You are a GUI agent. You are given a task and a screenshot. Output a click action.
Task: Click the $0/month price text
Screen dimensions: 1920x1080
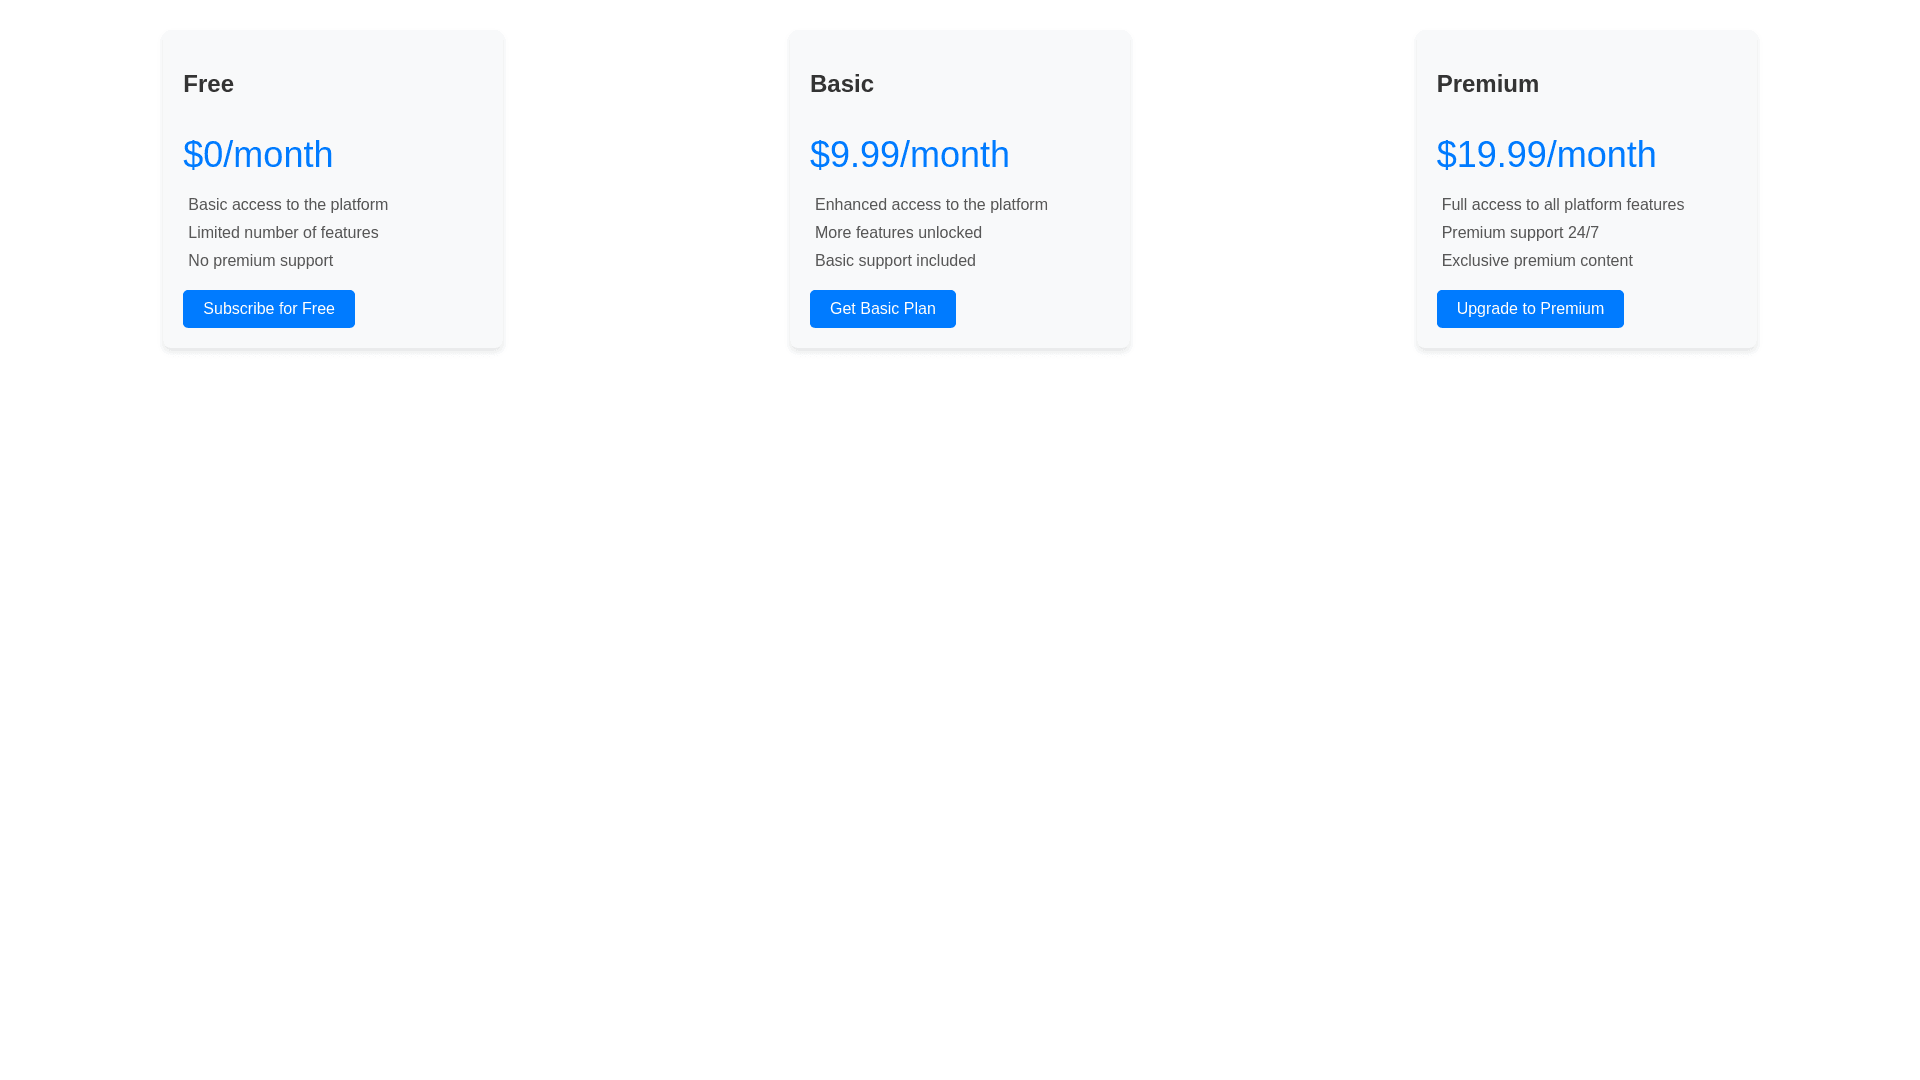(x=257, y=154)
